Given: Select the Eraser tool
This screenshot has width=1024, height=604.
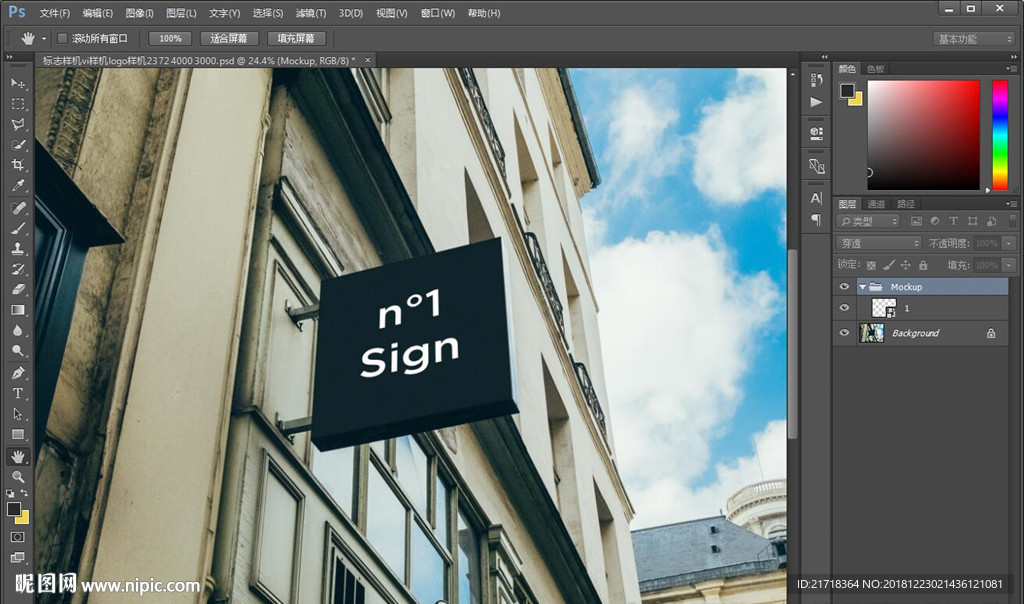Looking at the screenshot, I should point(18,289).
